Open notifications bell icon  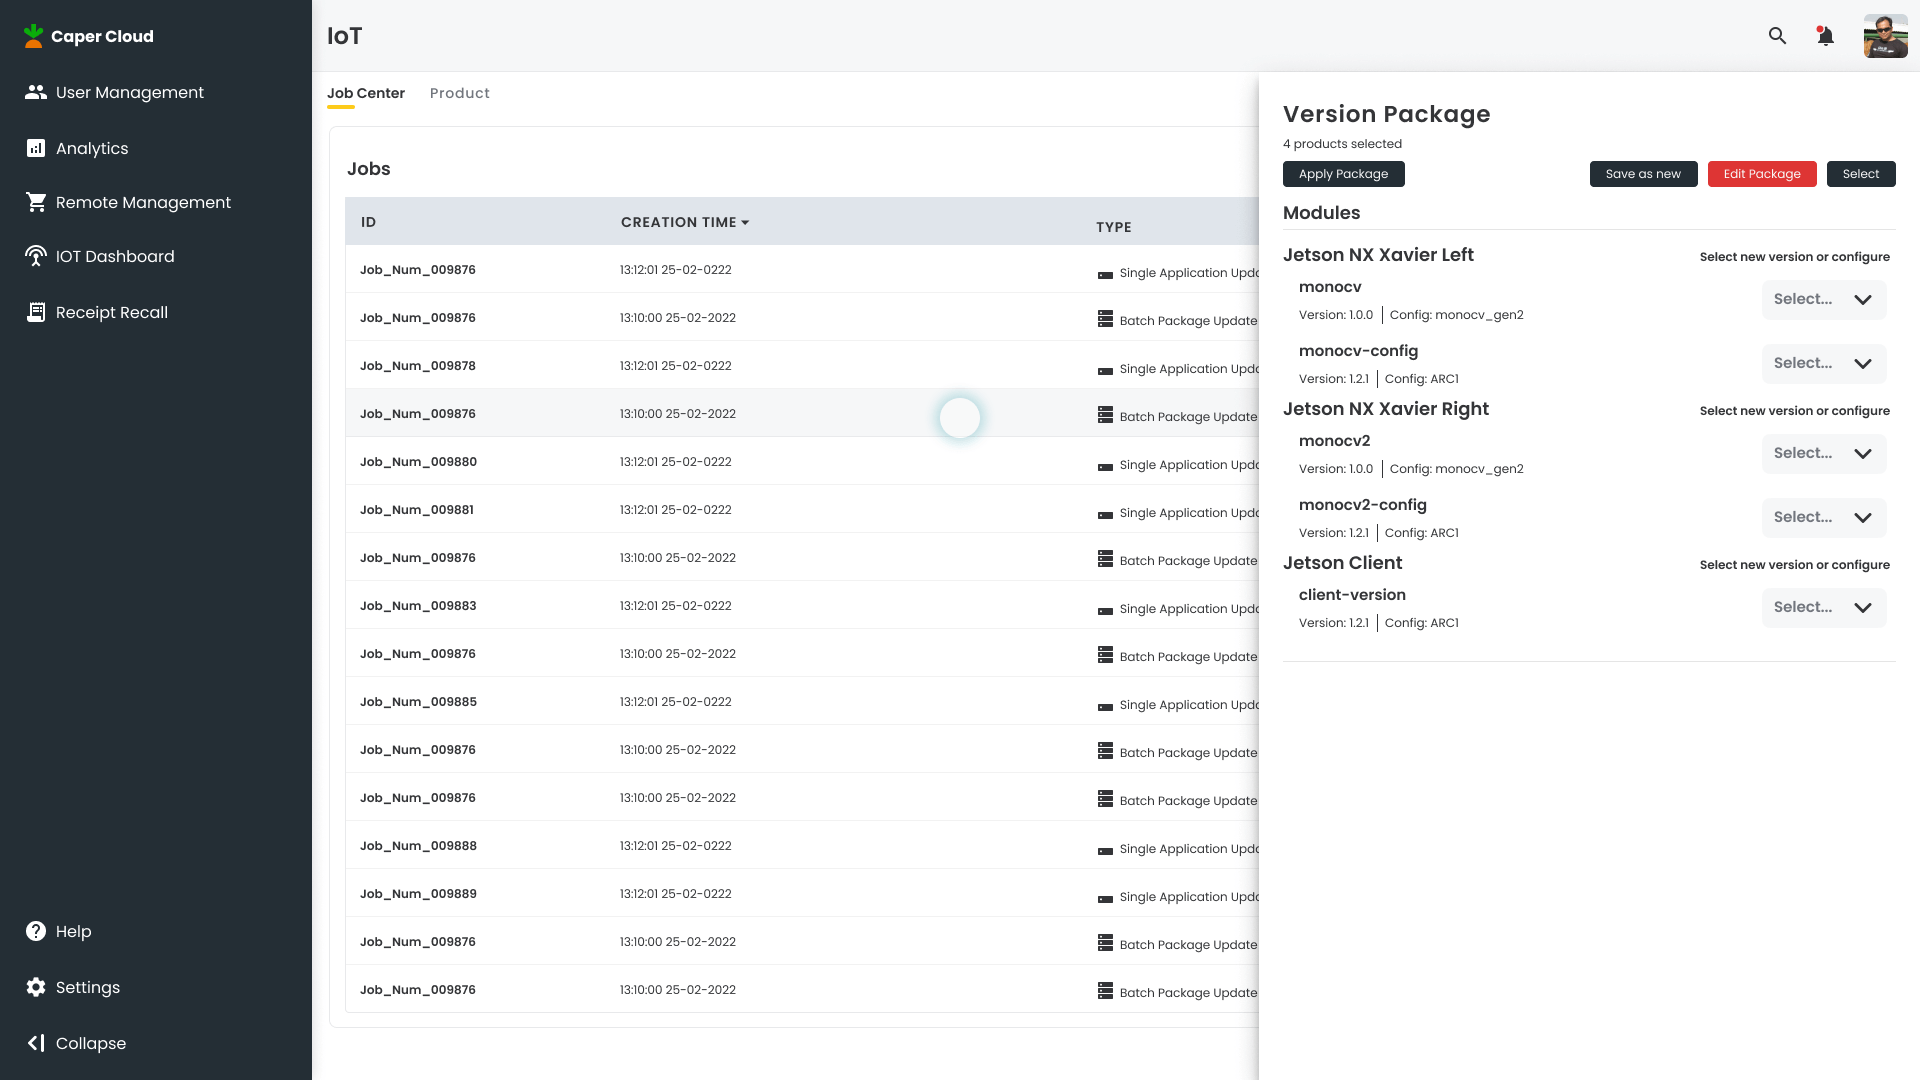coord(1825,36)
